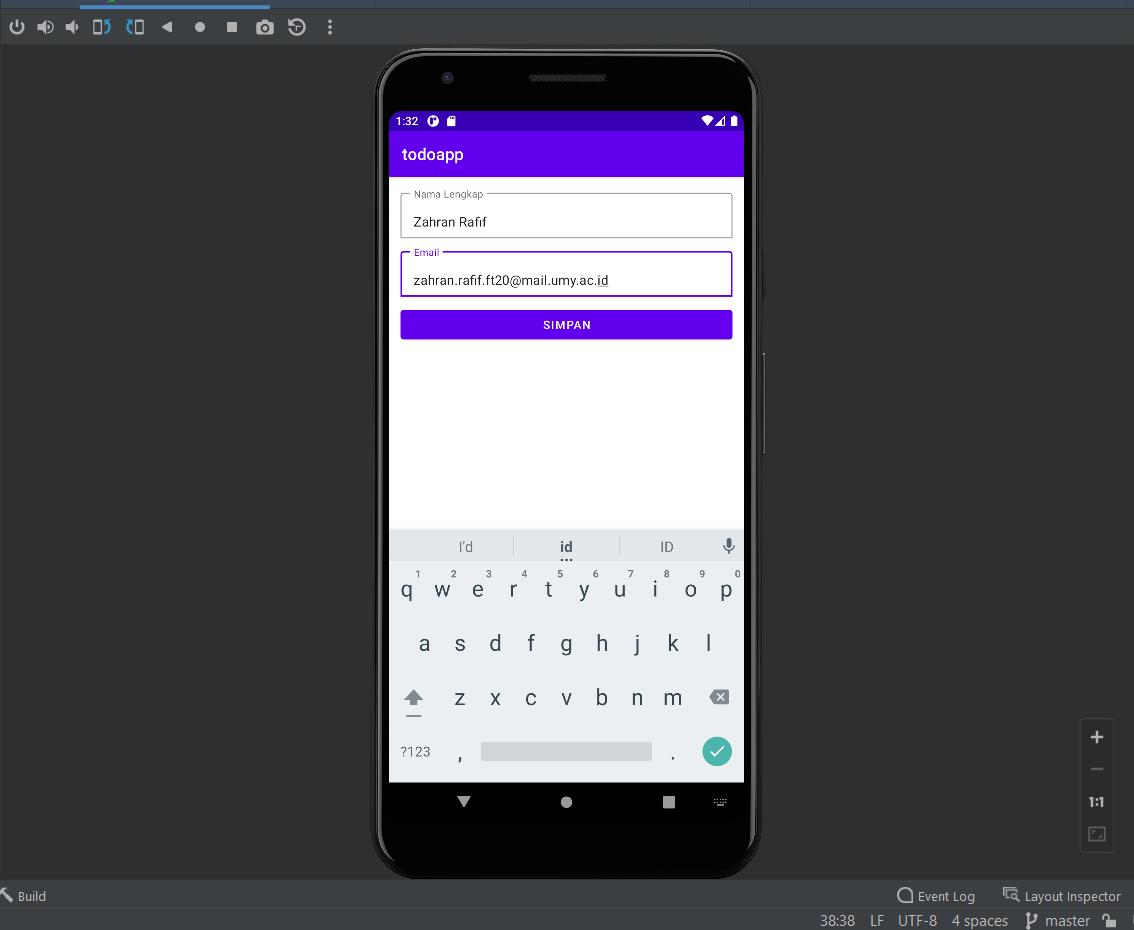Open the Layout Inspector tool window
Image resolution: width=1134 pixels, height=930 pixels.
coord(1062,896)
